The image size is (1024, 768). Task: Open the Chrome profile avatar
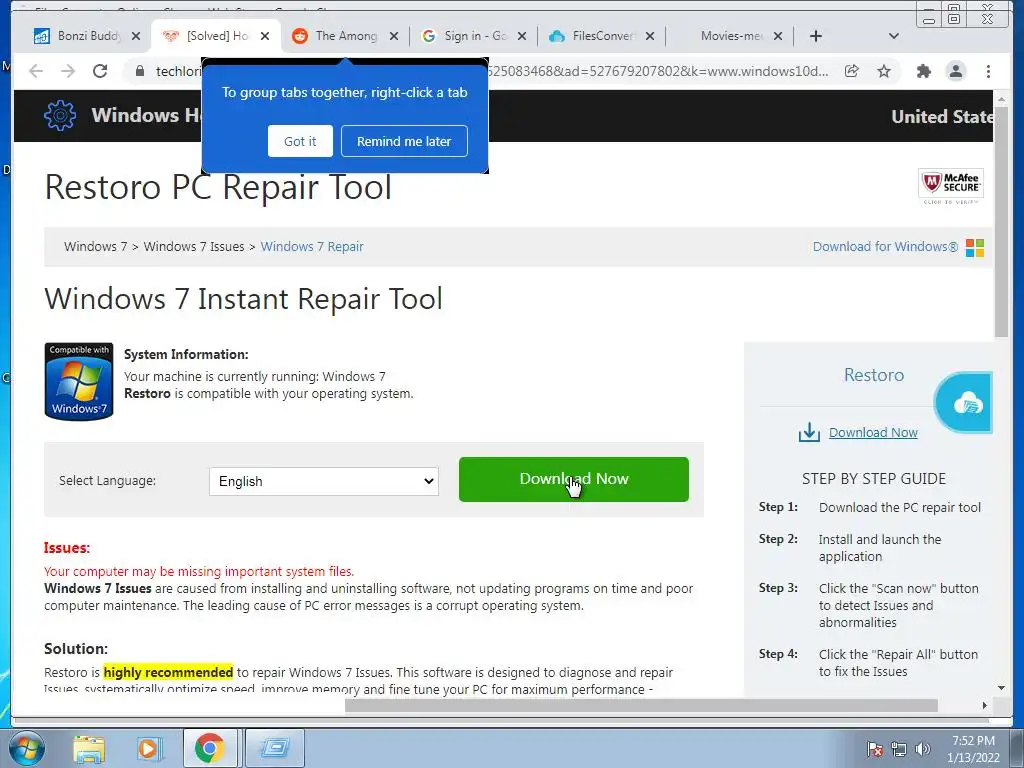(x=955, y=71)
